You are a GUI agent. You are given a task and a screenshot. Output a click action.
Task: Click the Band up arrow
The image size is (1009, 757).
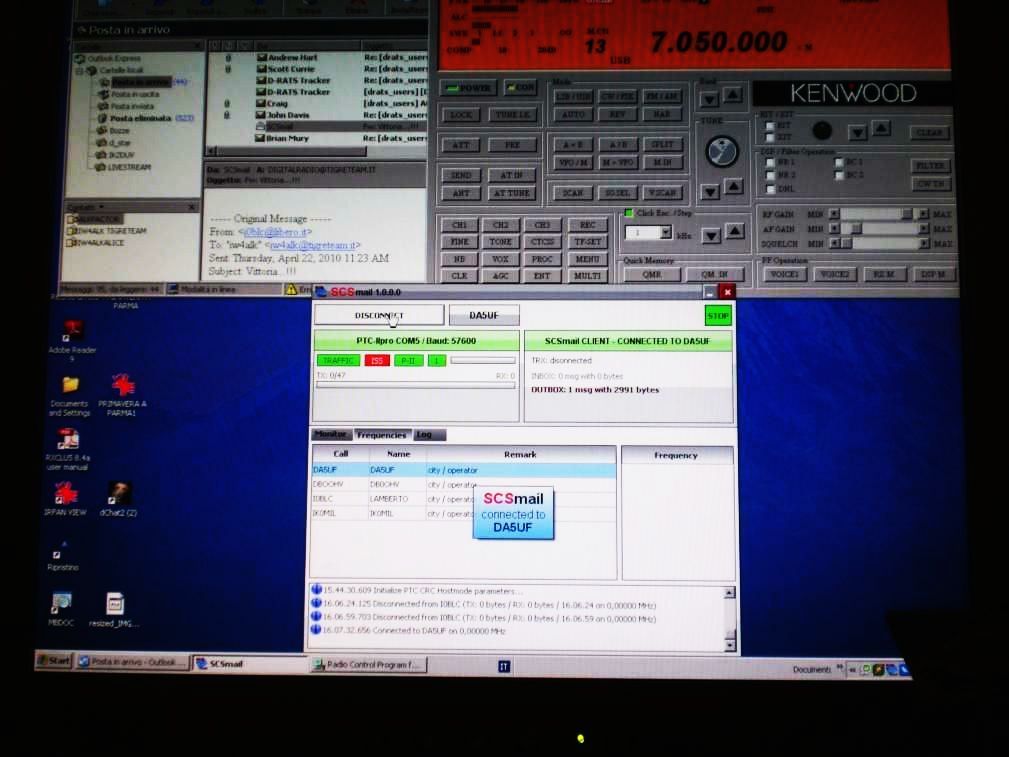[732, 95]
